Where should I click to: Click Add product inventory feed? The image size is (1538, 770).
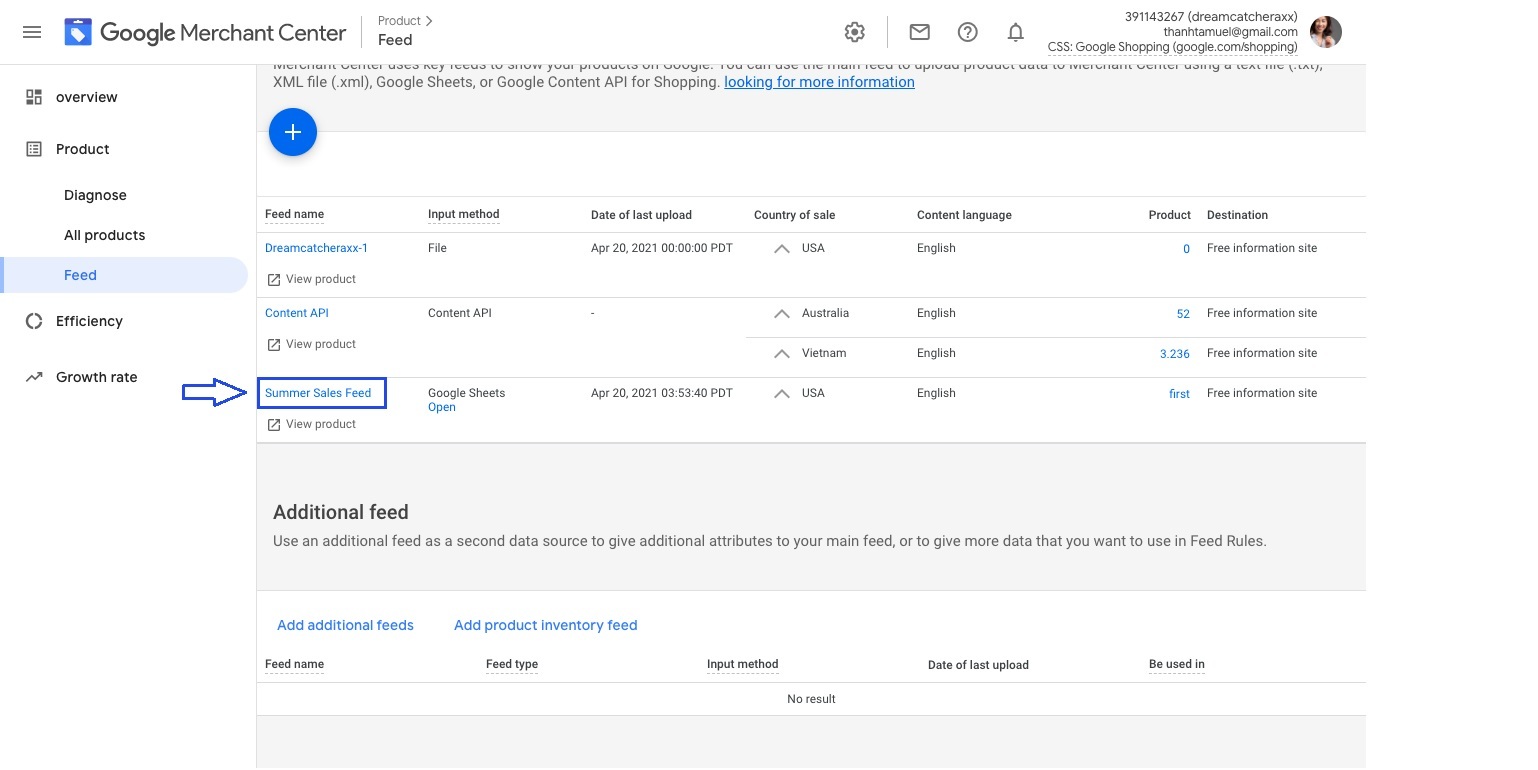pos(545,625)
